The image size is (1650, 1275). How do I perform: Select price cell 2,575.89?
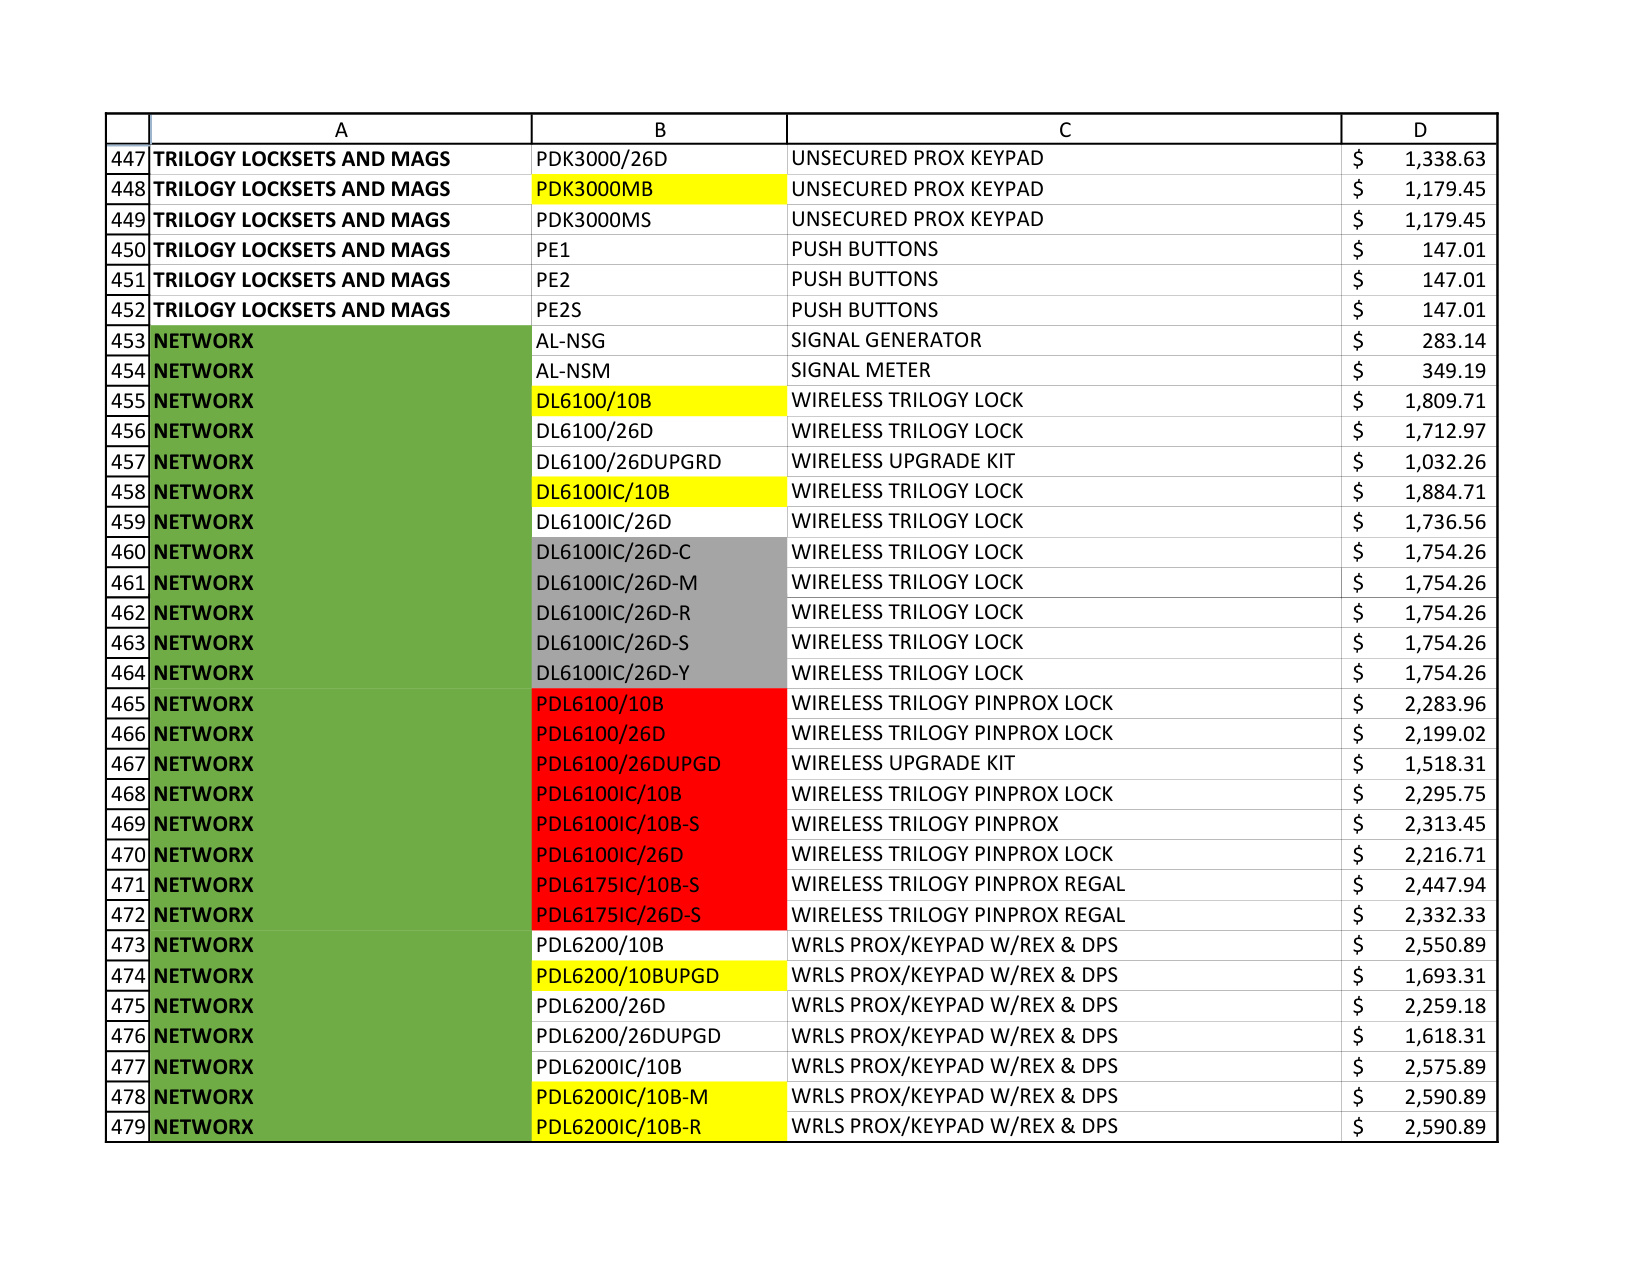pos(1419,1067)
